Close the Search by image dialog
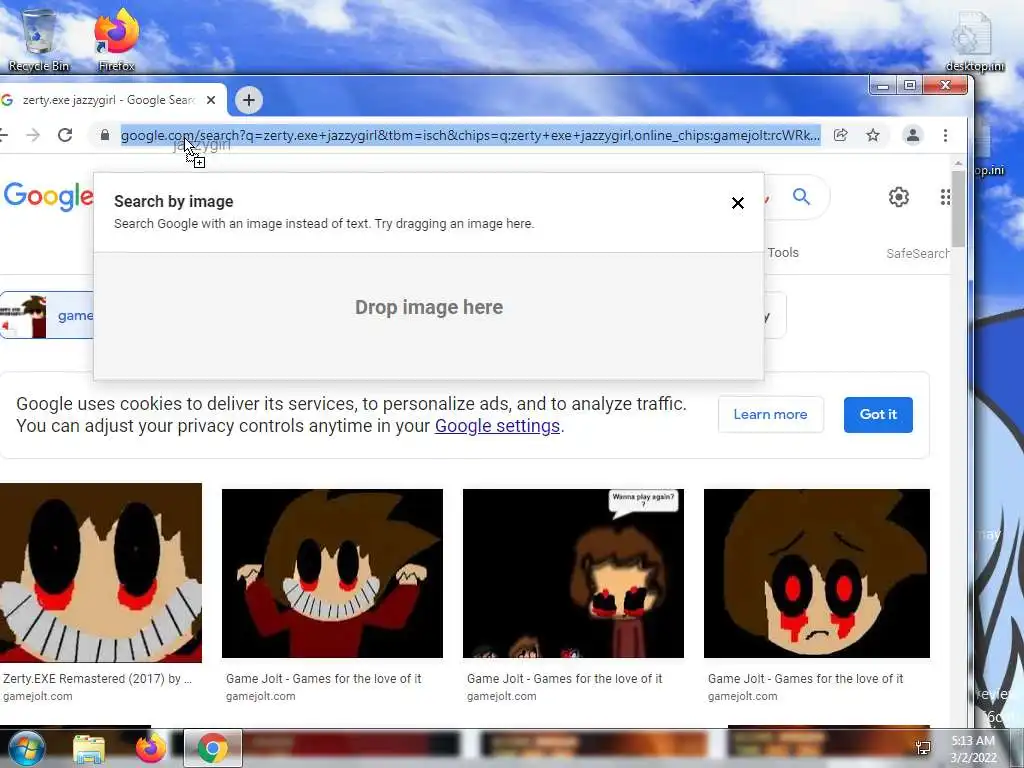Viewport: 1024px width, 768px height. coord(737,203)
